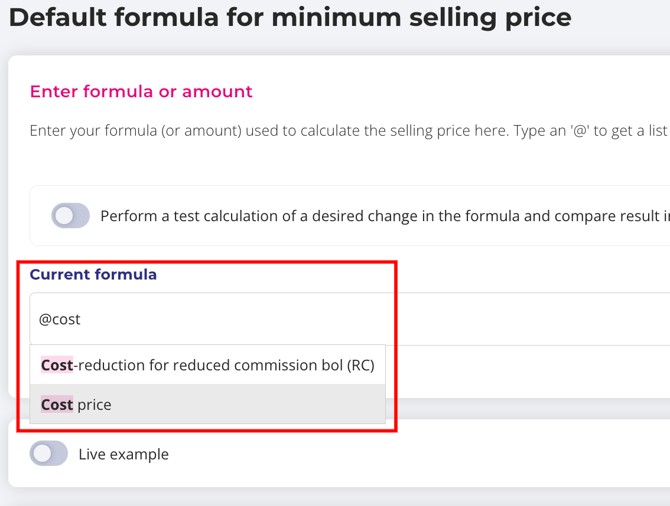
Task: Click the "Current formula" field label
Action: click(93, 274)
